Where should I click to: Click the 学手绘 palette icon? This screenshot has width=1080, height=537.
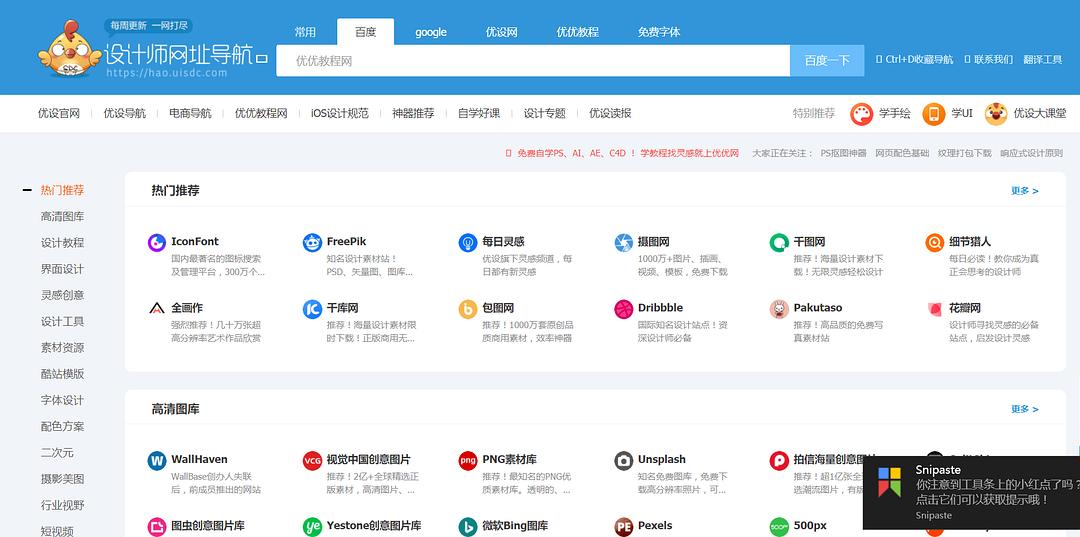tap(861, 114)
